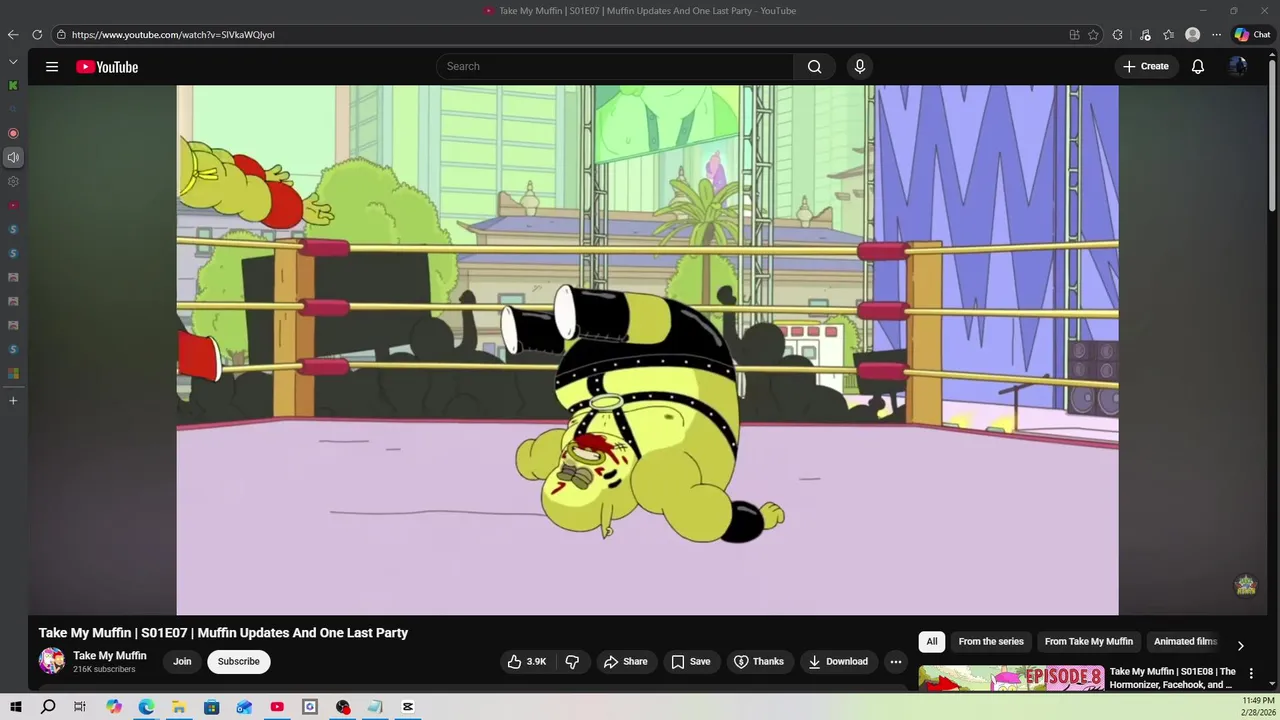Open options for the S01E08 suggestion
This screenshot has height=720, width=1280.
pyautogui.click(x=1251, y=674)
